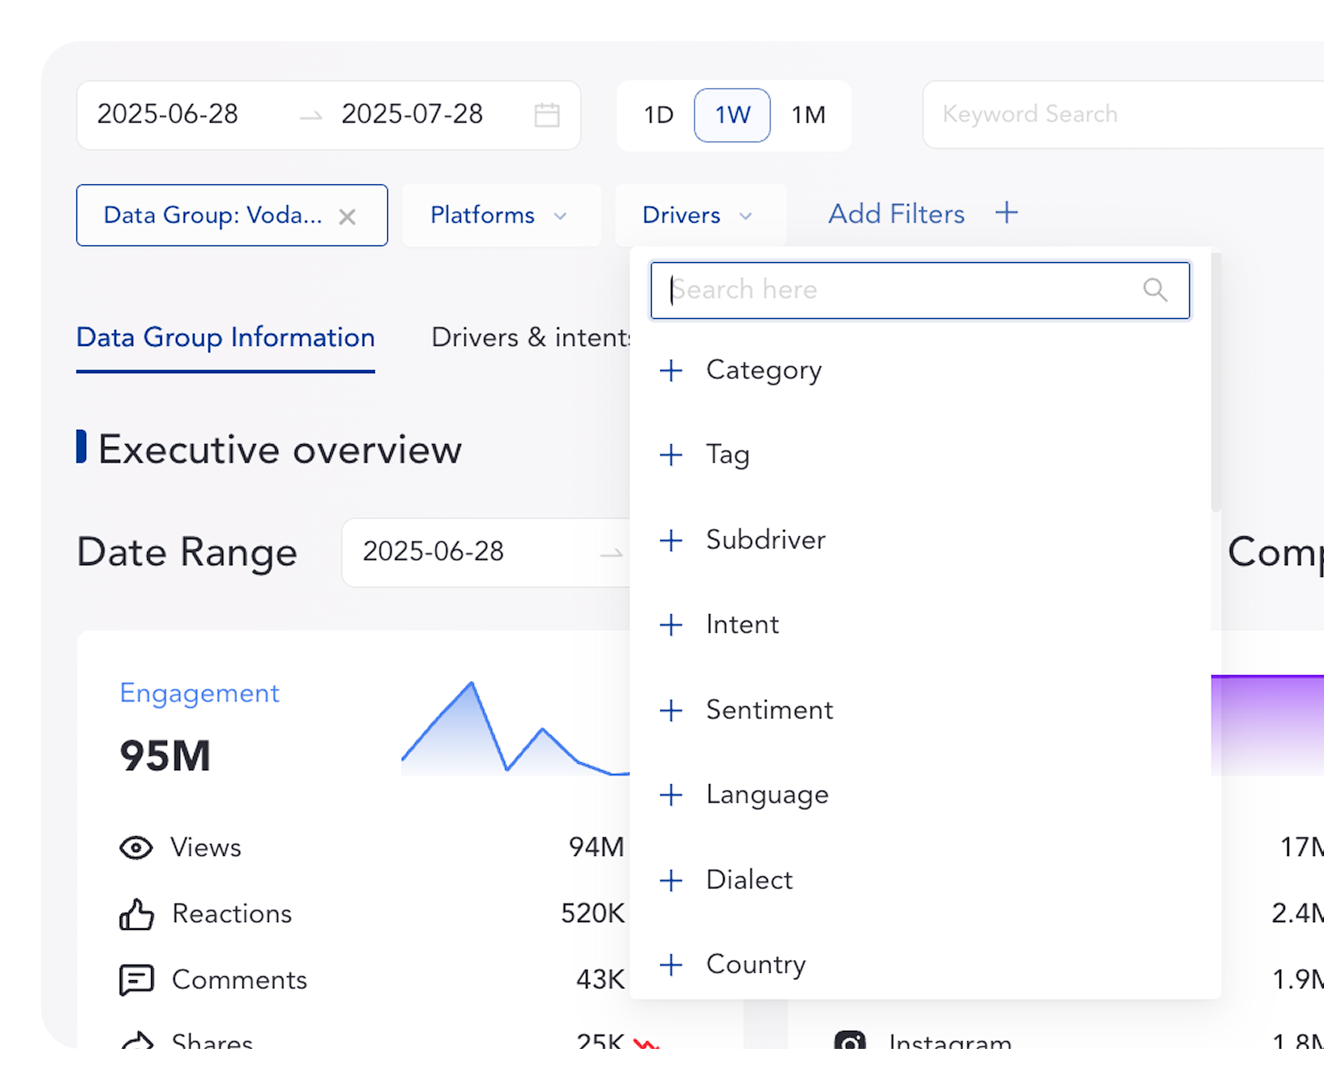The width and height of the screenshot is (1324, 1092).
Task: Select the 1M time range option
Action: 808,115
